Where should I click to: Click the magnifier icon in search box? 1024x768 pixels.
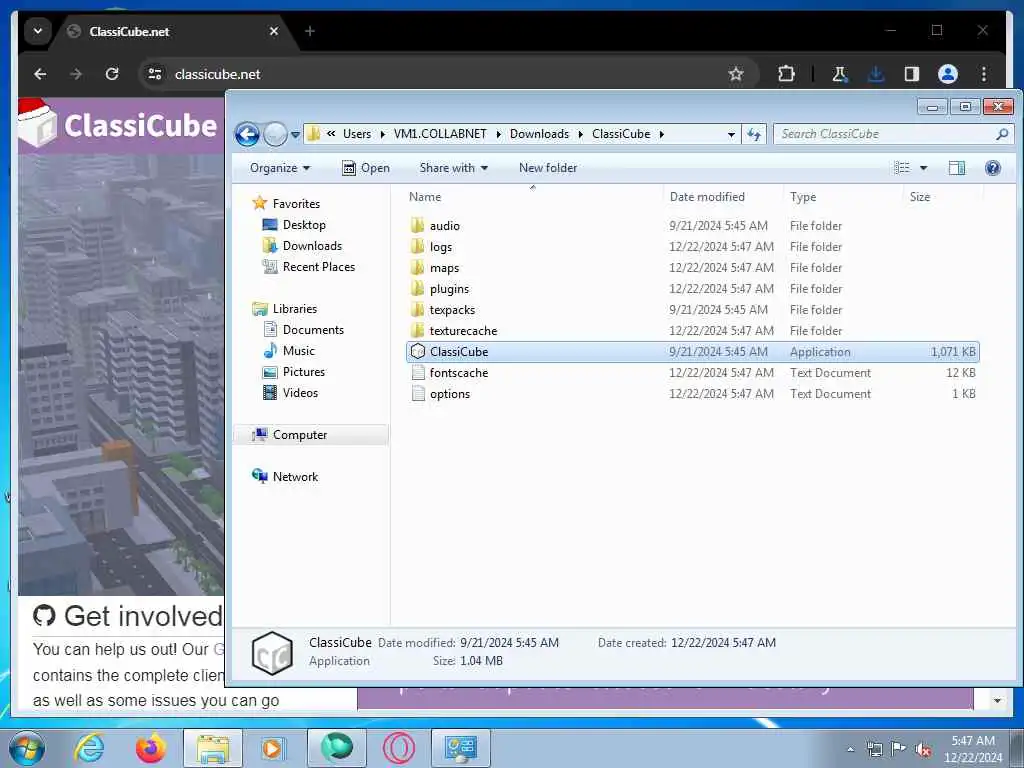[1002, 134]
